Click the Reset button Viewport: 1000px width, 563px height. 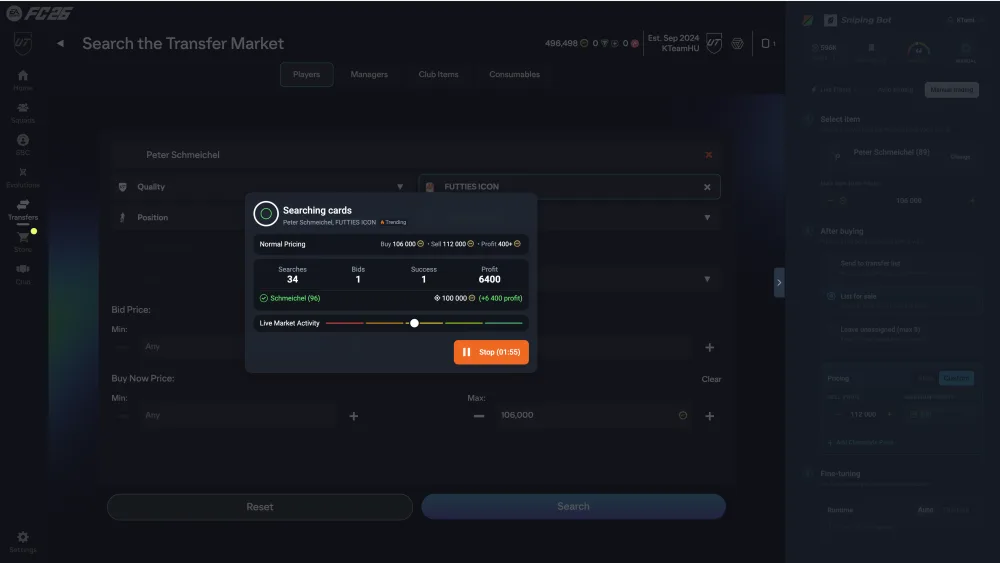point(260,507)
